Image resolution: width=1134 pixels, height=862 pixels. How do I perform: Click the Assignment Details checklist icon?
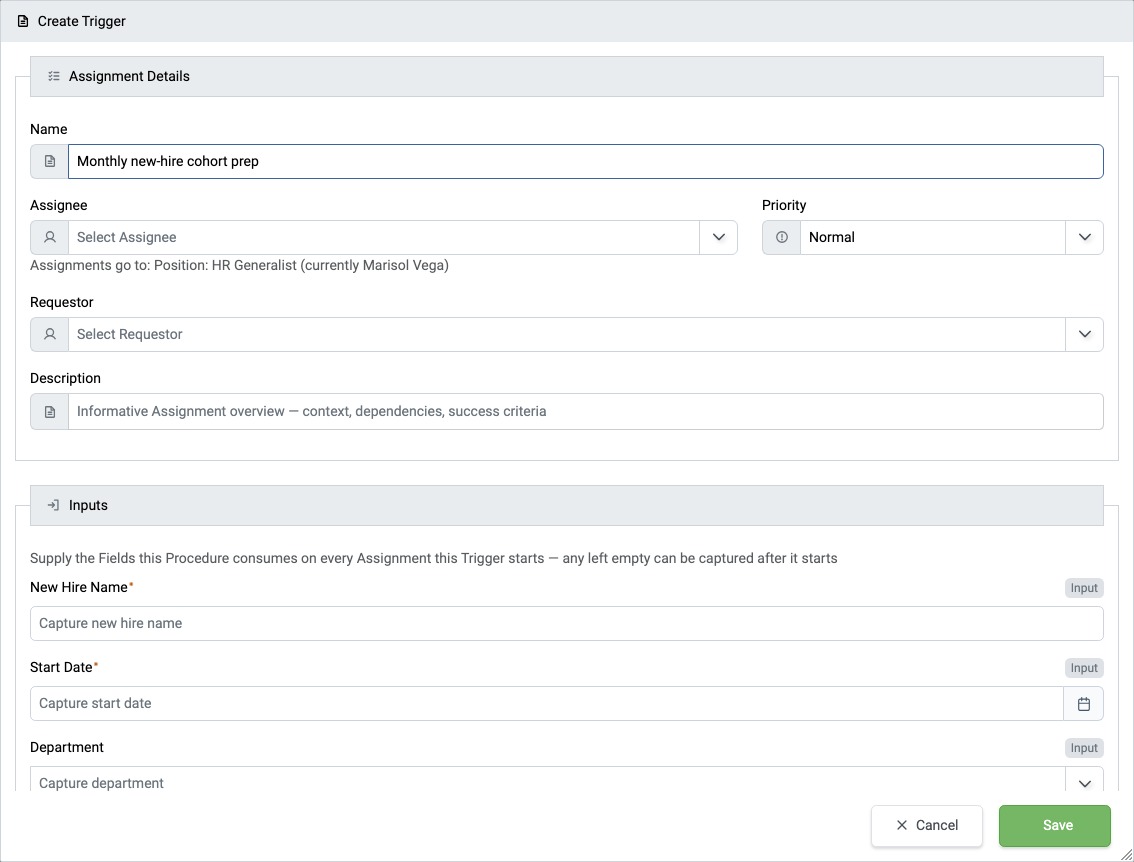tap(54, 76)
